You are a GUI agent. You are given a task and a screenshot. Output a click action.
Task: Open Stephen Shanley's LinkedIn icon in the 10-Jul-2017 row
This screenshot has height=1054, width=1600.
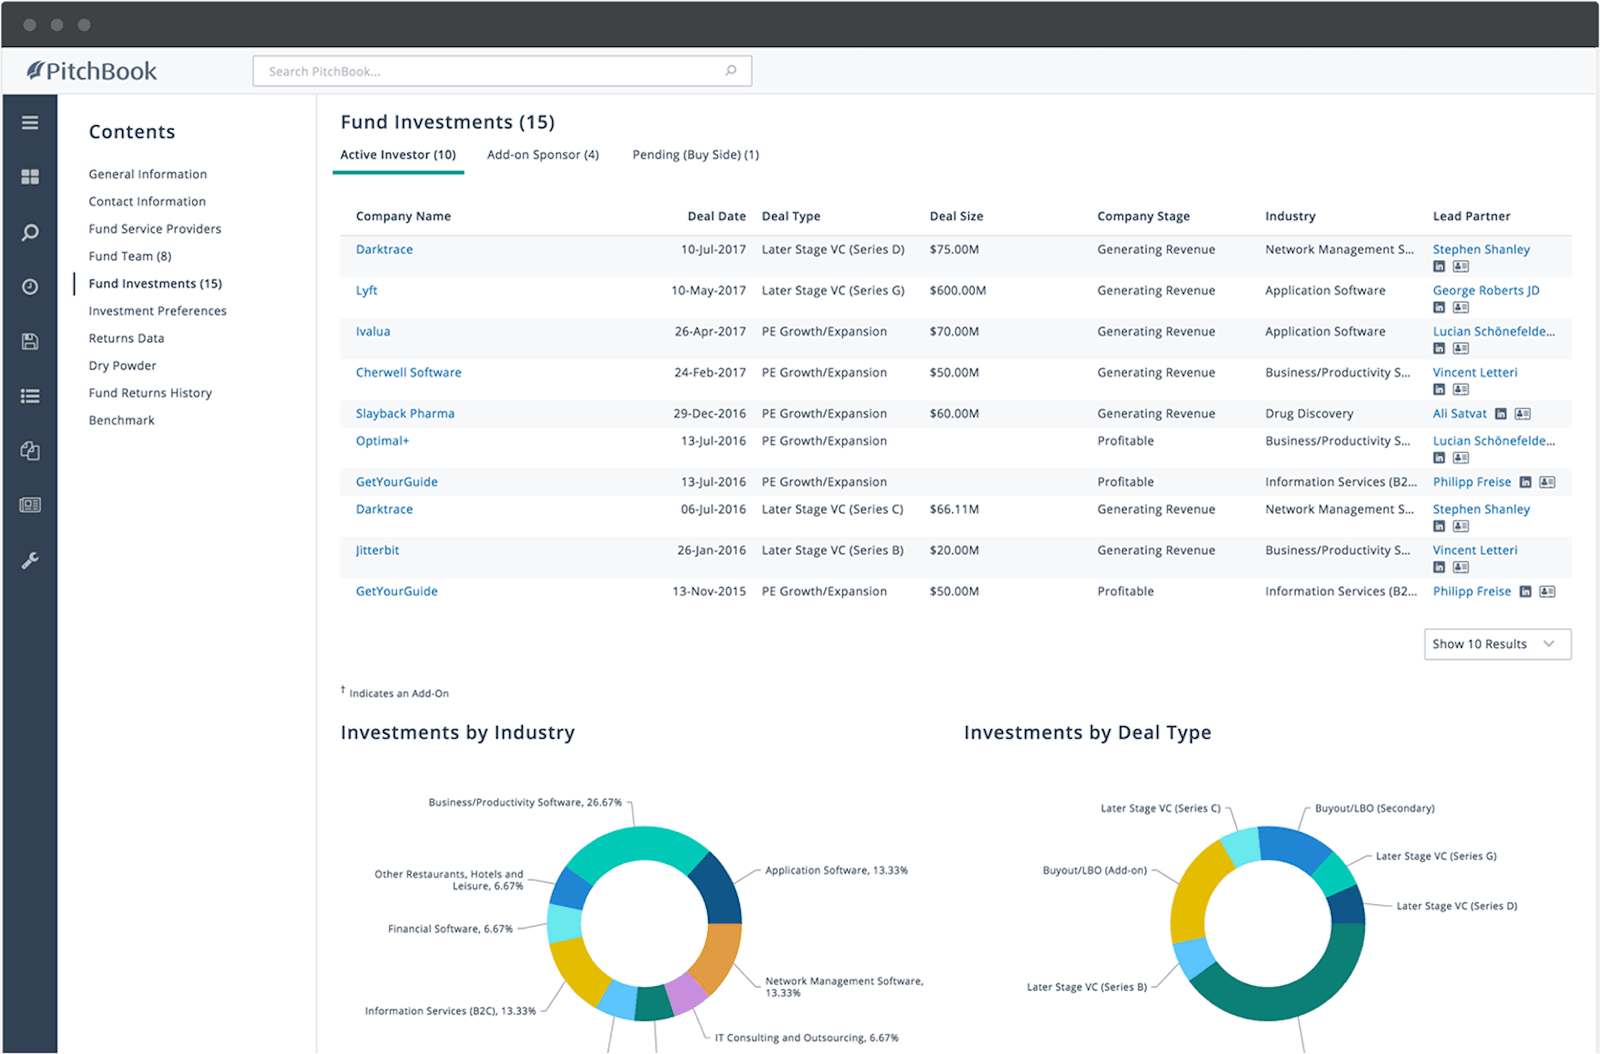1439,267
